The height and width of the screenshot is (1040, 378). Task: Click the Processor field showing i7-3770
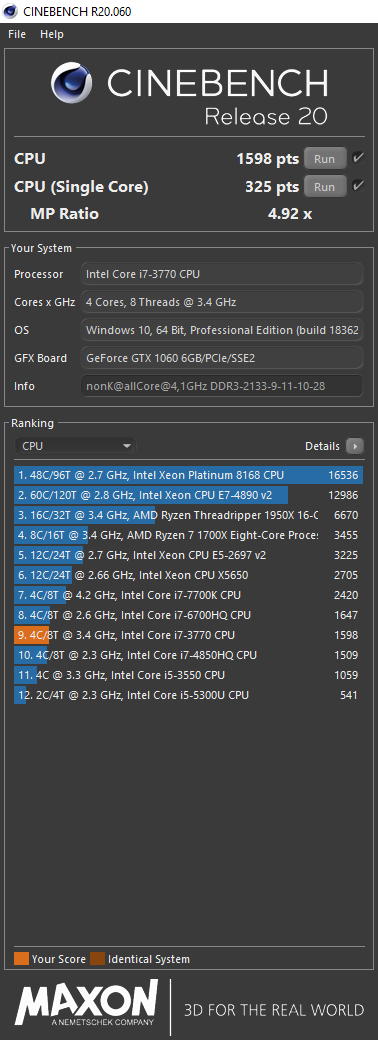(222, 274)
